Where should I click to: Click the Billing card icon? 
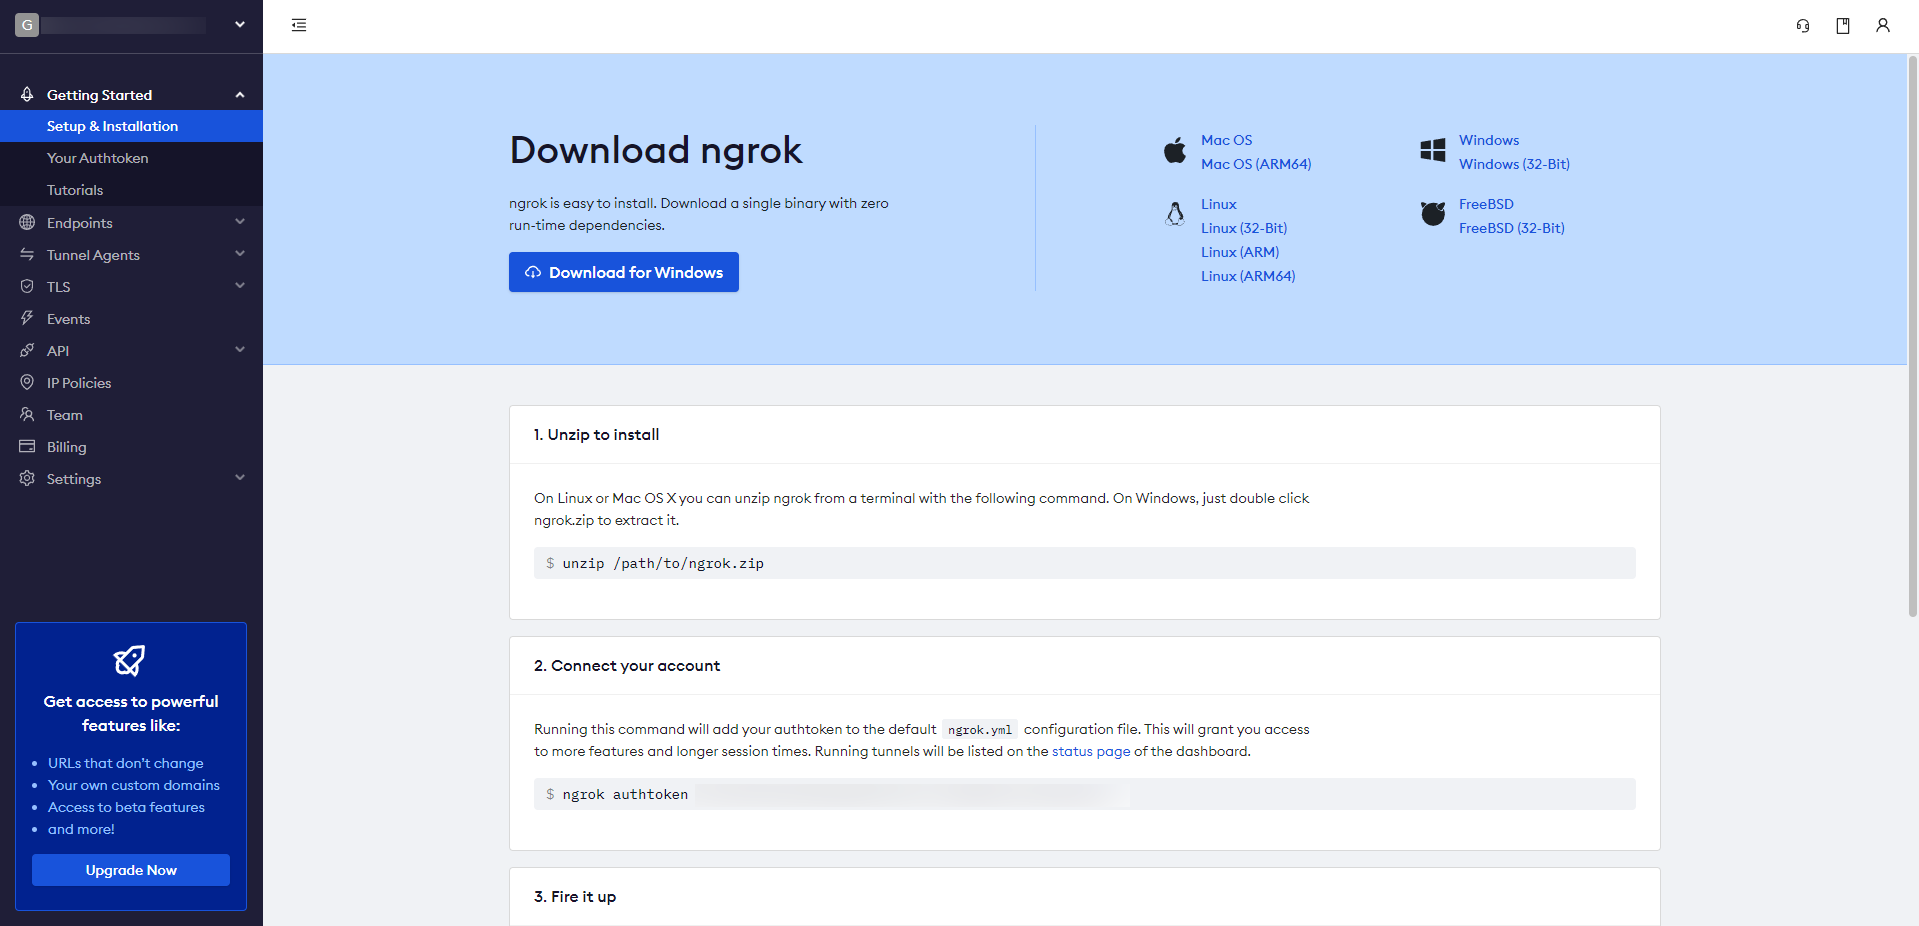point(27,446)
